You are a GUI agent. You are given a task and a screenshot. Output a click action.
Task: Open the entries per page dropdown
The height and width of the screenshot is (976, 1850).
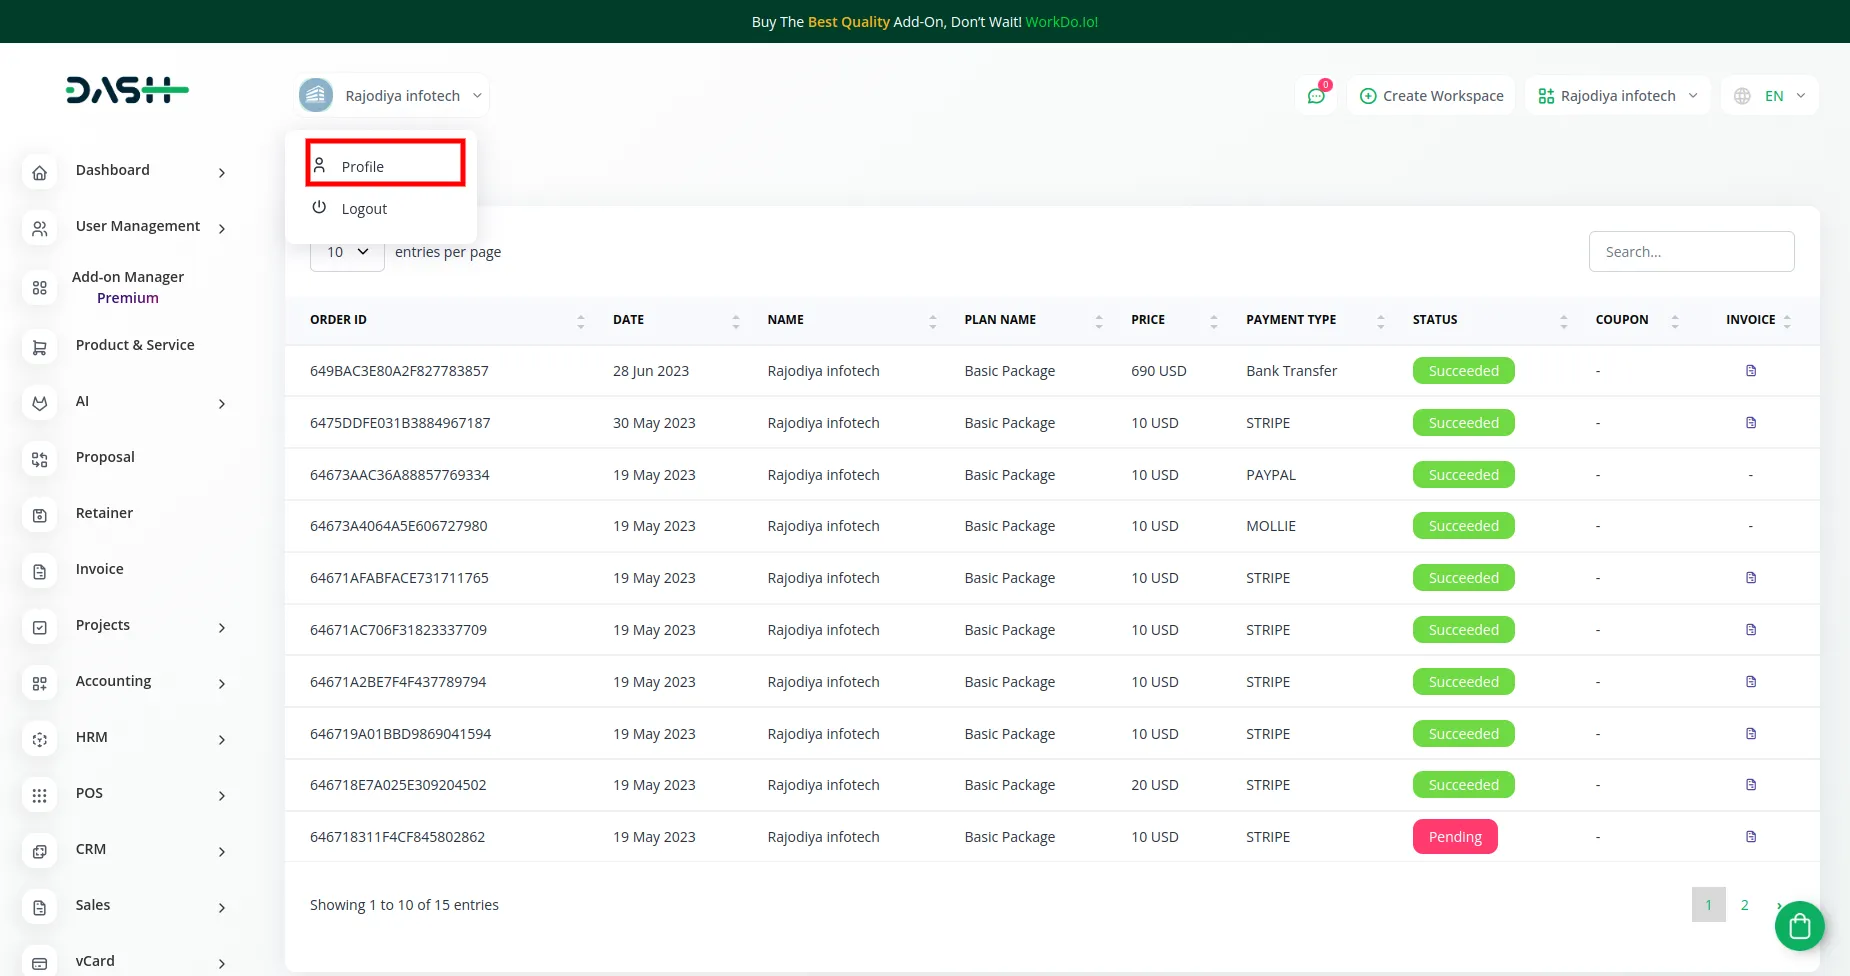tap(347, 252)
